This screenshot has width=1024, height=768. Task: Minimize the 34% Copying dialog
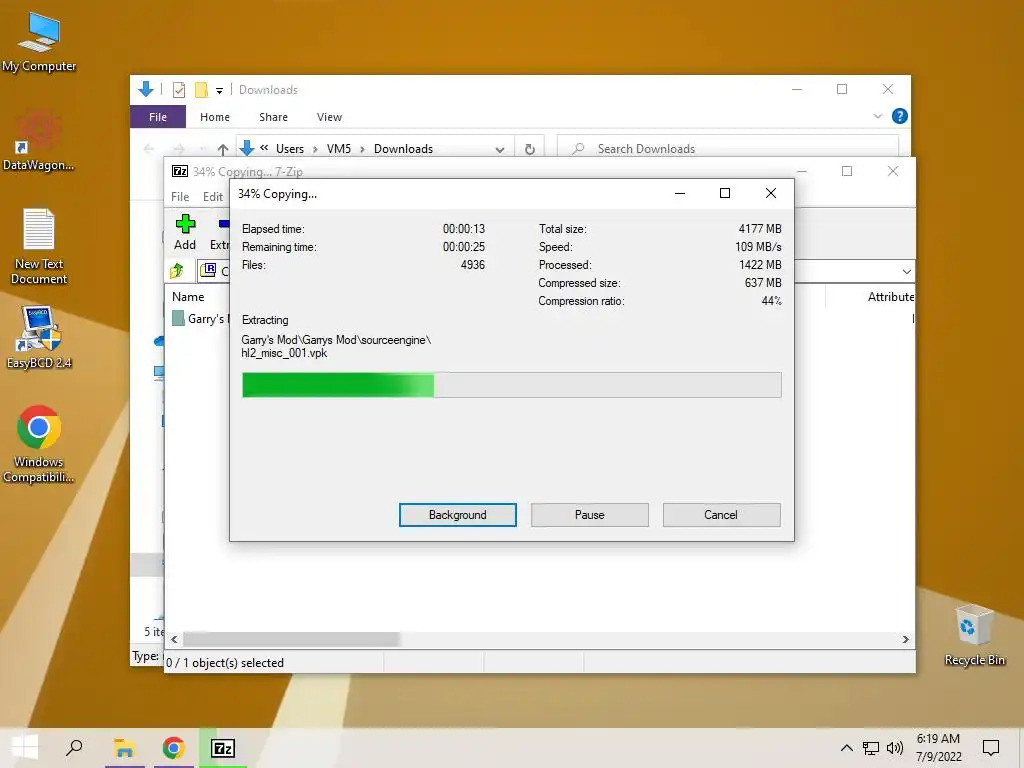pos(680,193)
